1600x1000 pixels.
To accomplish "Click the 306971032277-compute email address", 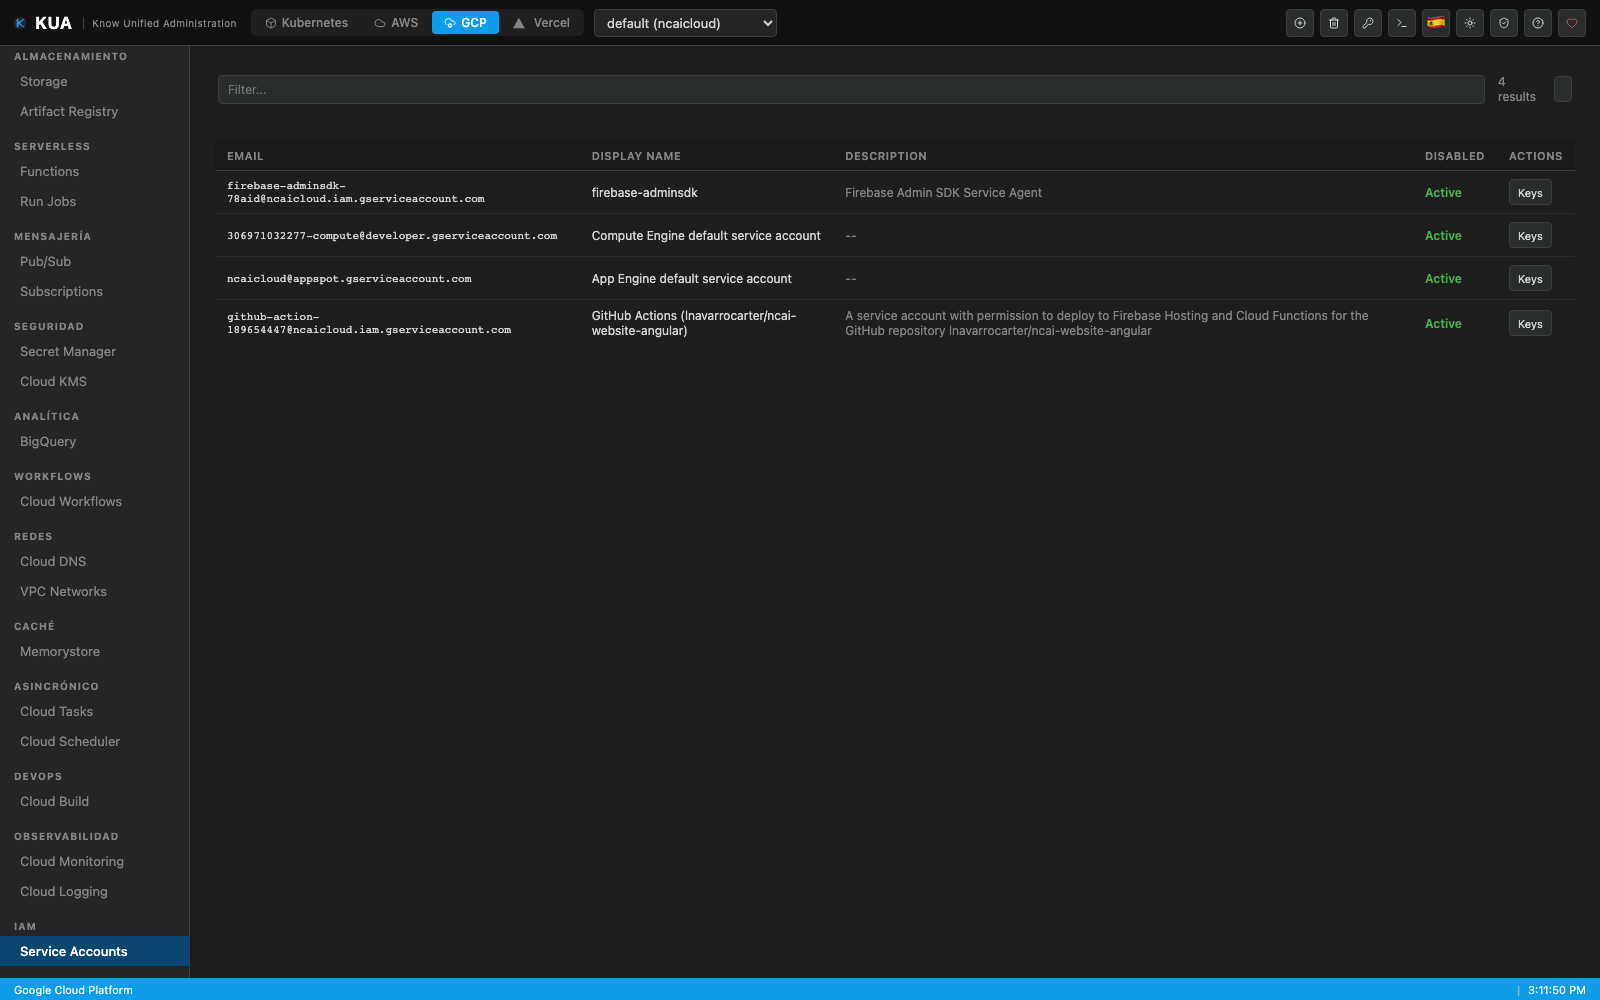I will [392, 236].
